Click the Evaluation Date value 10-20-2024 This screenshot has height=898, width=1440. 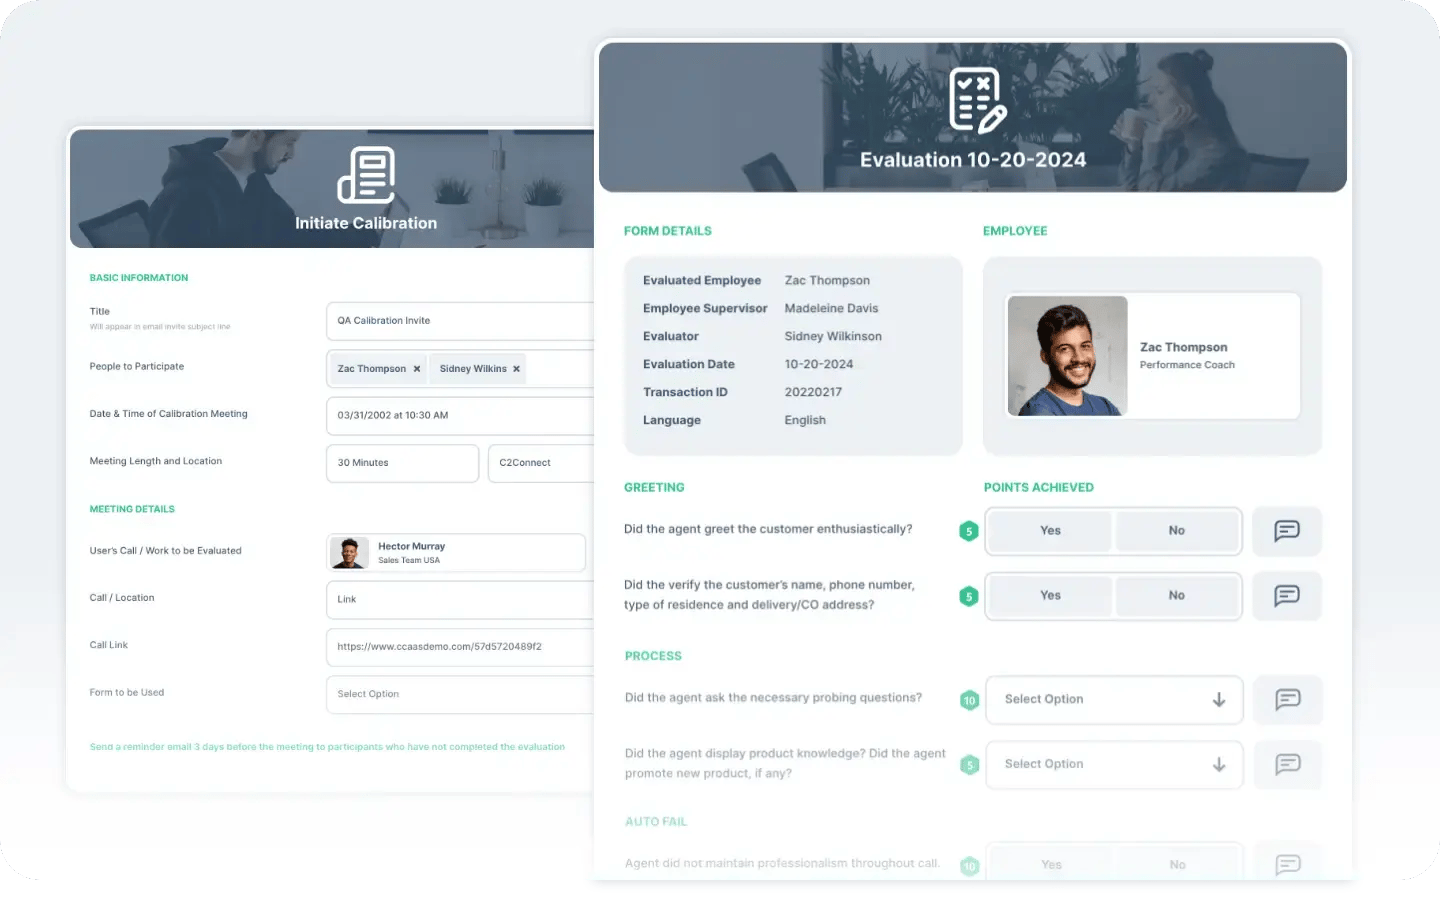[x=819, y=365]
